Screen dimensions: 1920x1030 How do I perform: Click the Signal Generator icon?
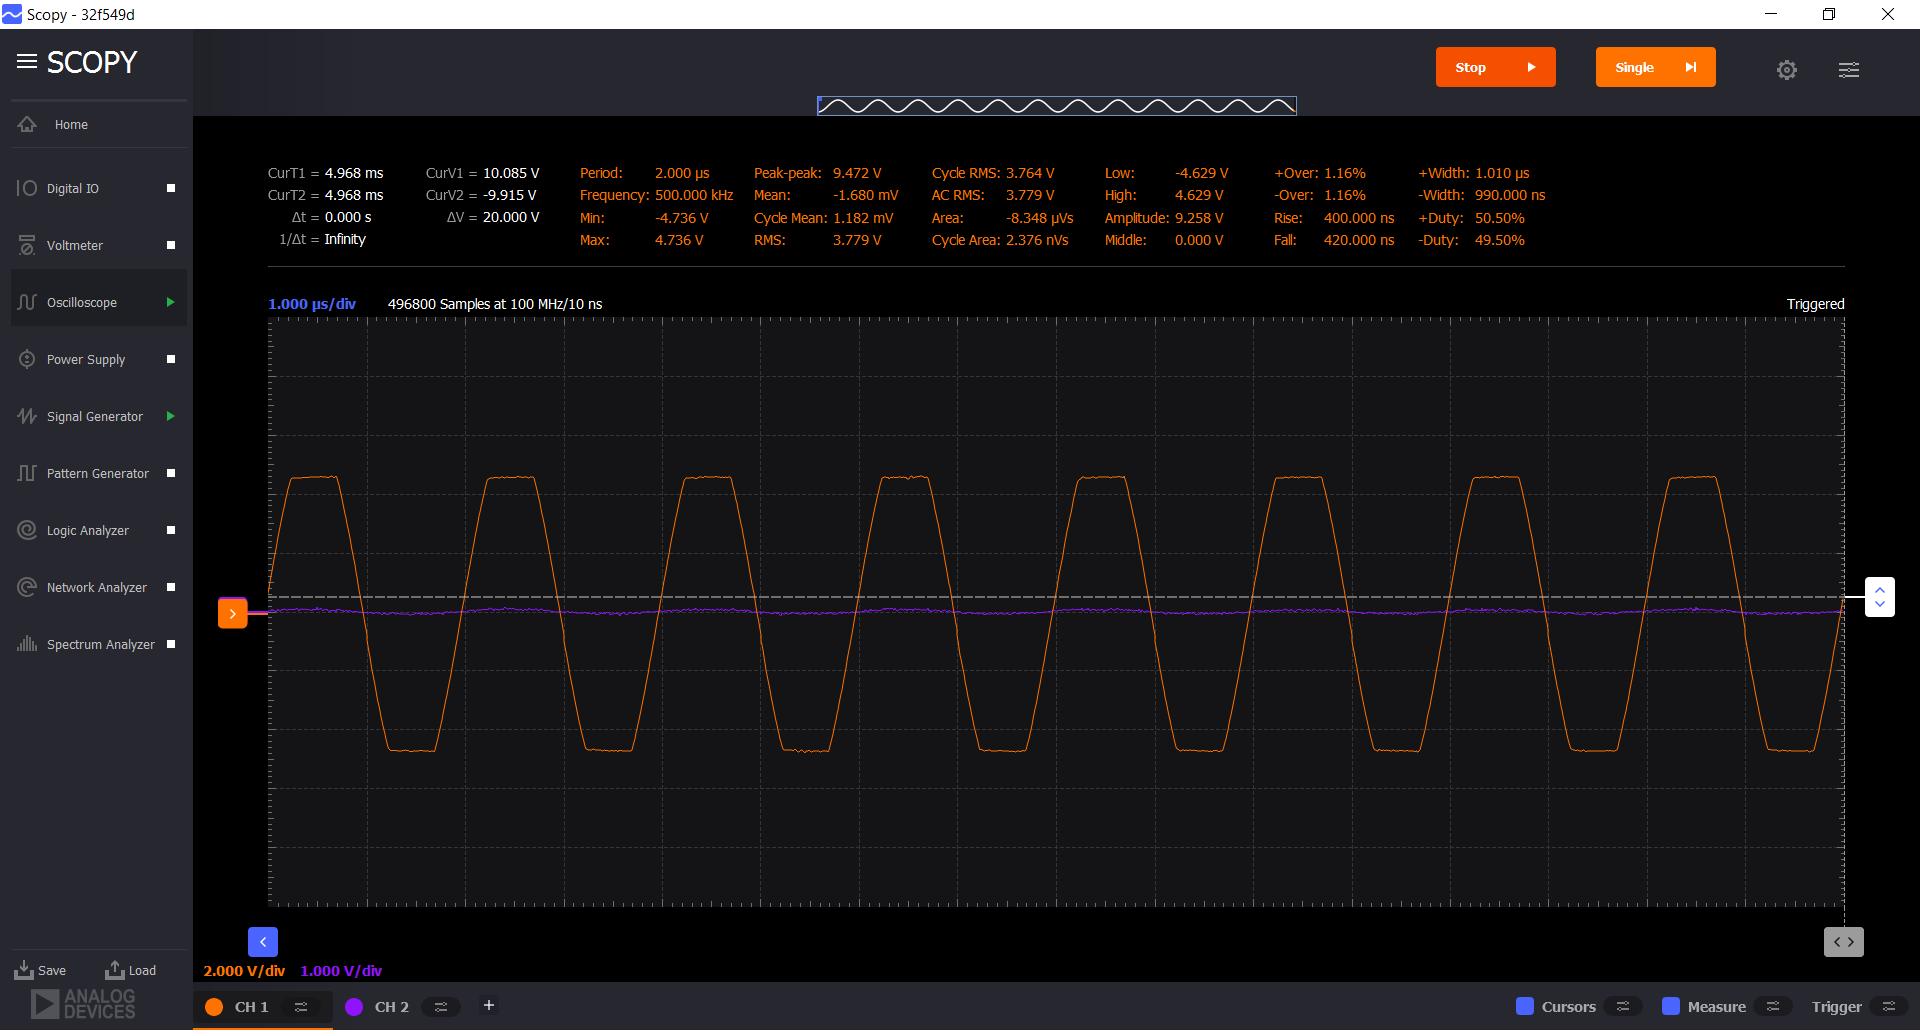point(27,416)
